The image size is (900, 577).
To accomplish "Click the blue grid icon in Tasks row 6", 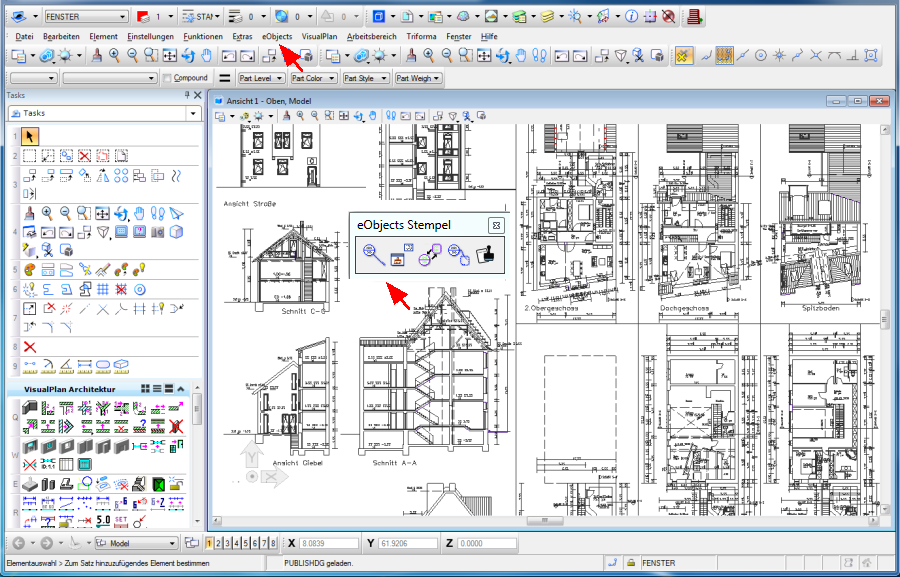I will tap(103, 289).
